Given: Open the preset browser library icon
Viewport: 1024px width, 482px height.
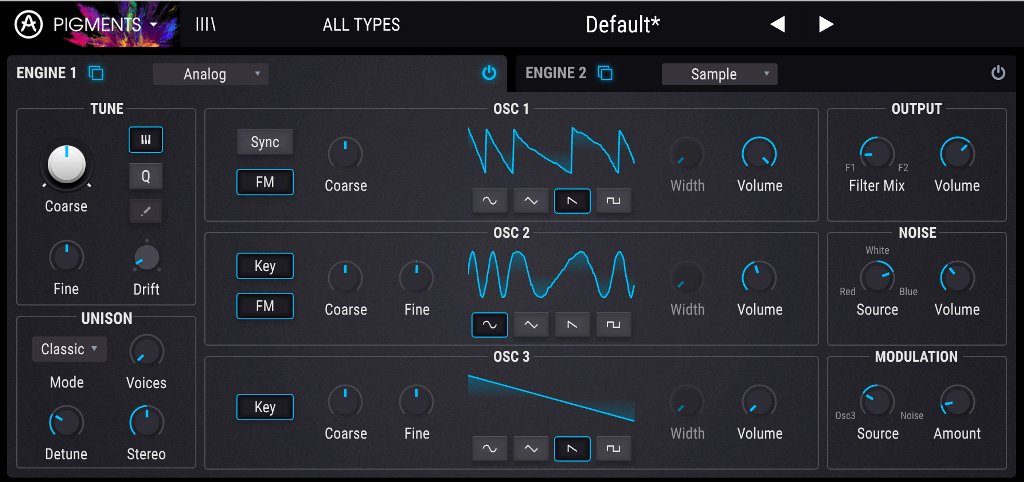Looking at the screenshot, I should click(205, 25).
